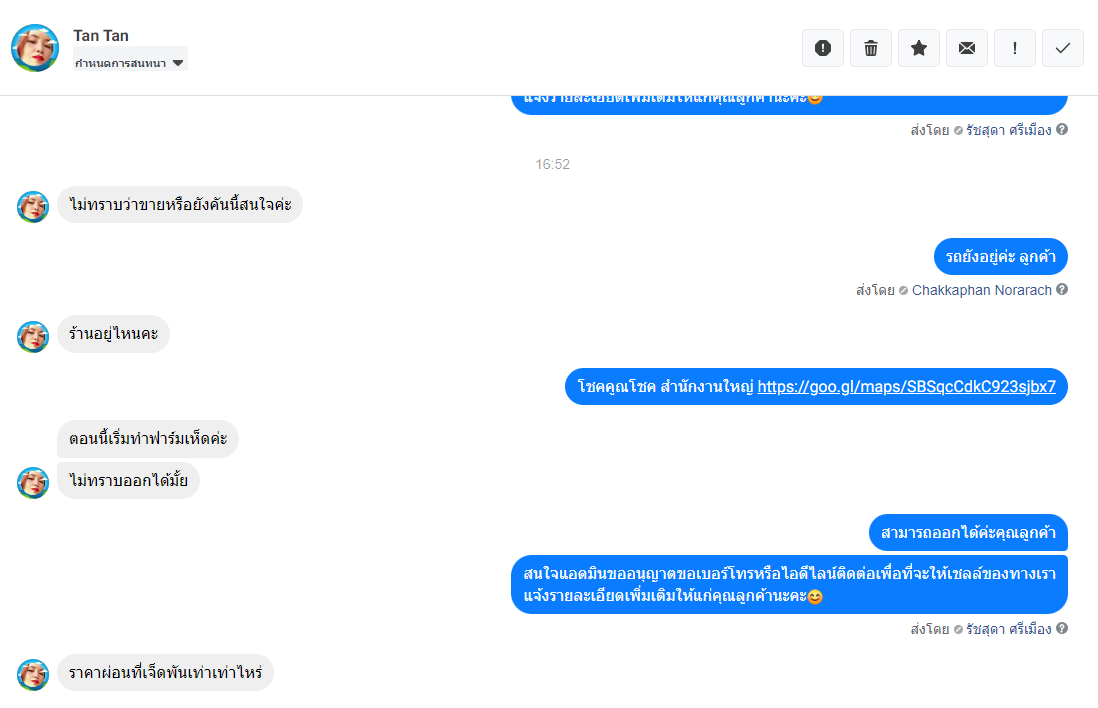Select the ราคาผ่อนที่เจ็ดพันเท่าเท่าไหร่ message
Screen dimensions: 1098x708
(165, 673)
